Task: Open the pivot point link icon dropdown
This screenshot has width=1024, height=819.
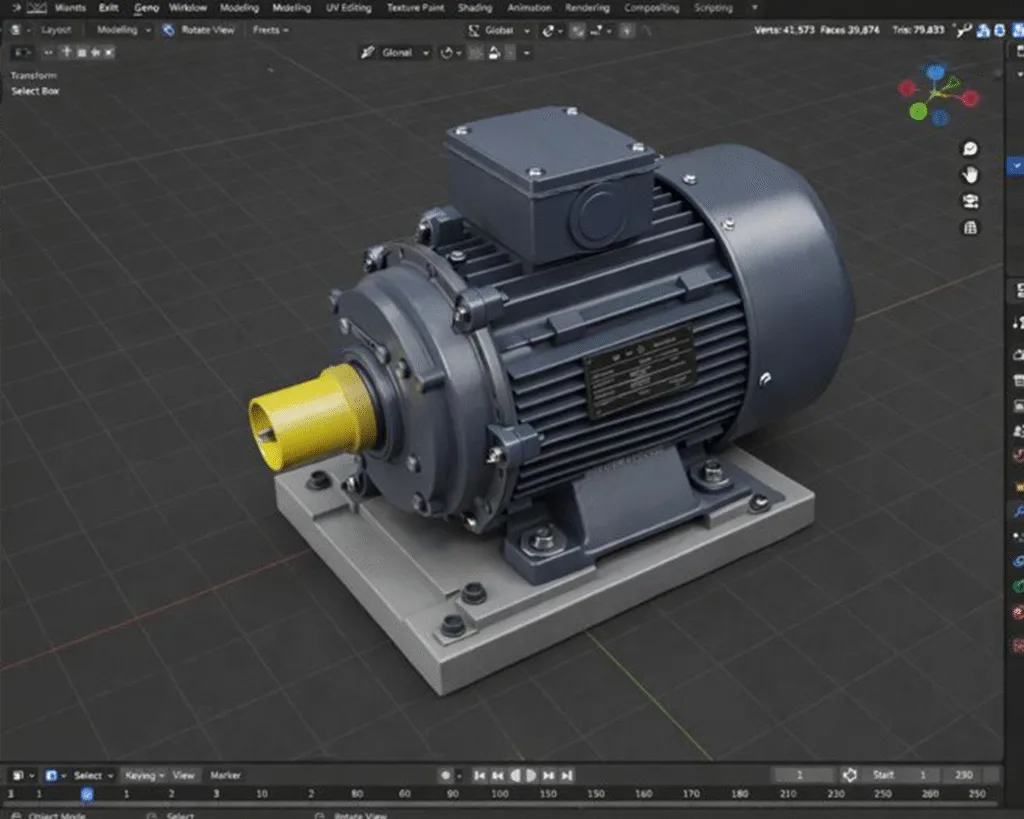Action: tap(551, 30)
